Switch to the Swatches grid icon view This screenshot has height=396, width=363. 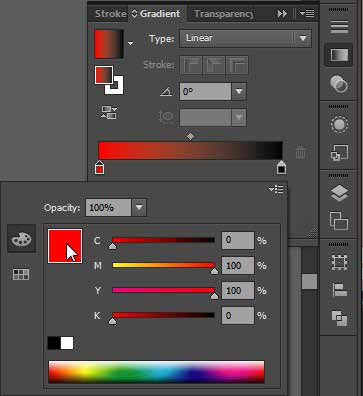pyautogui.click(x=21, y=274)
